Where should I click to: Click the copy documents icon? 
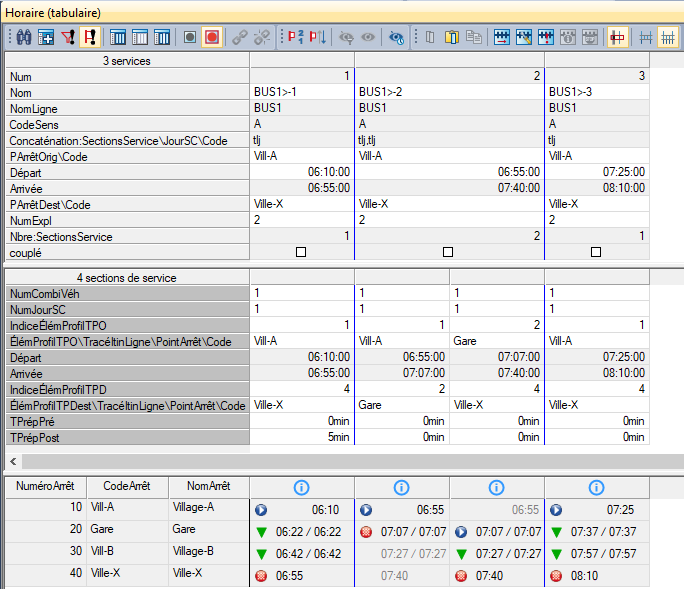click(x=473, y=37)
